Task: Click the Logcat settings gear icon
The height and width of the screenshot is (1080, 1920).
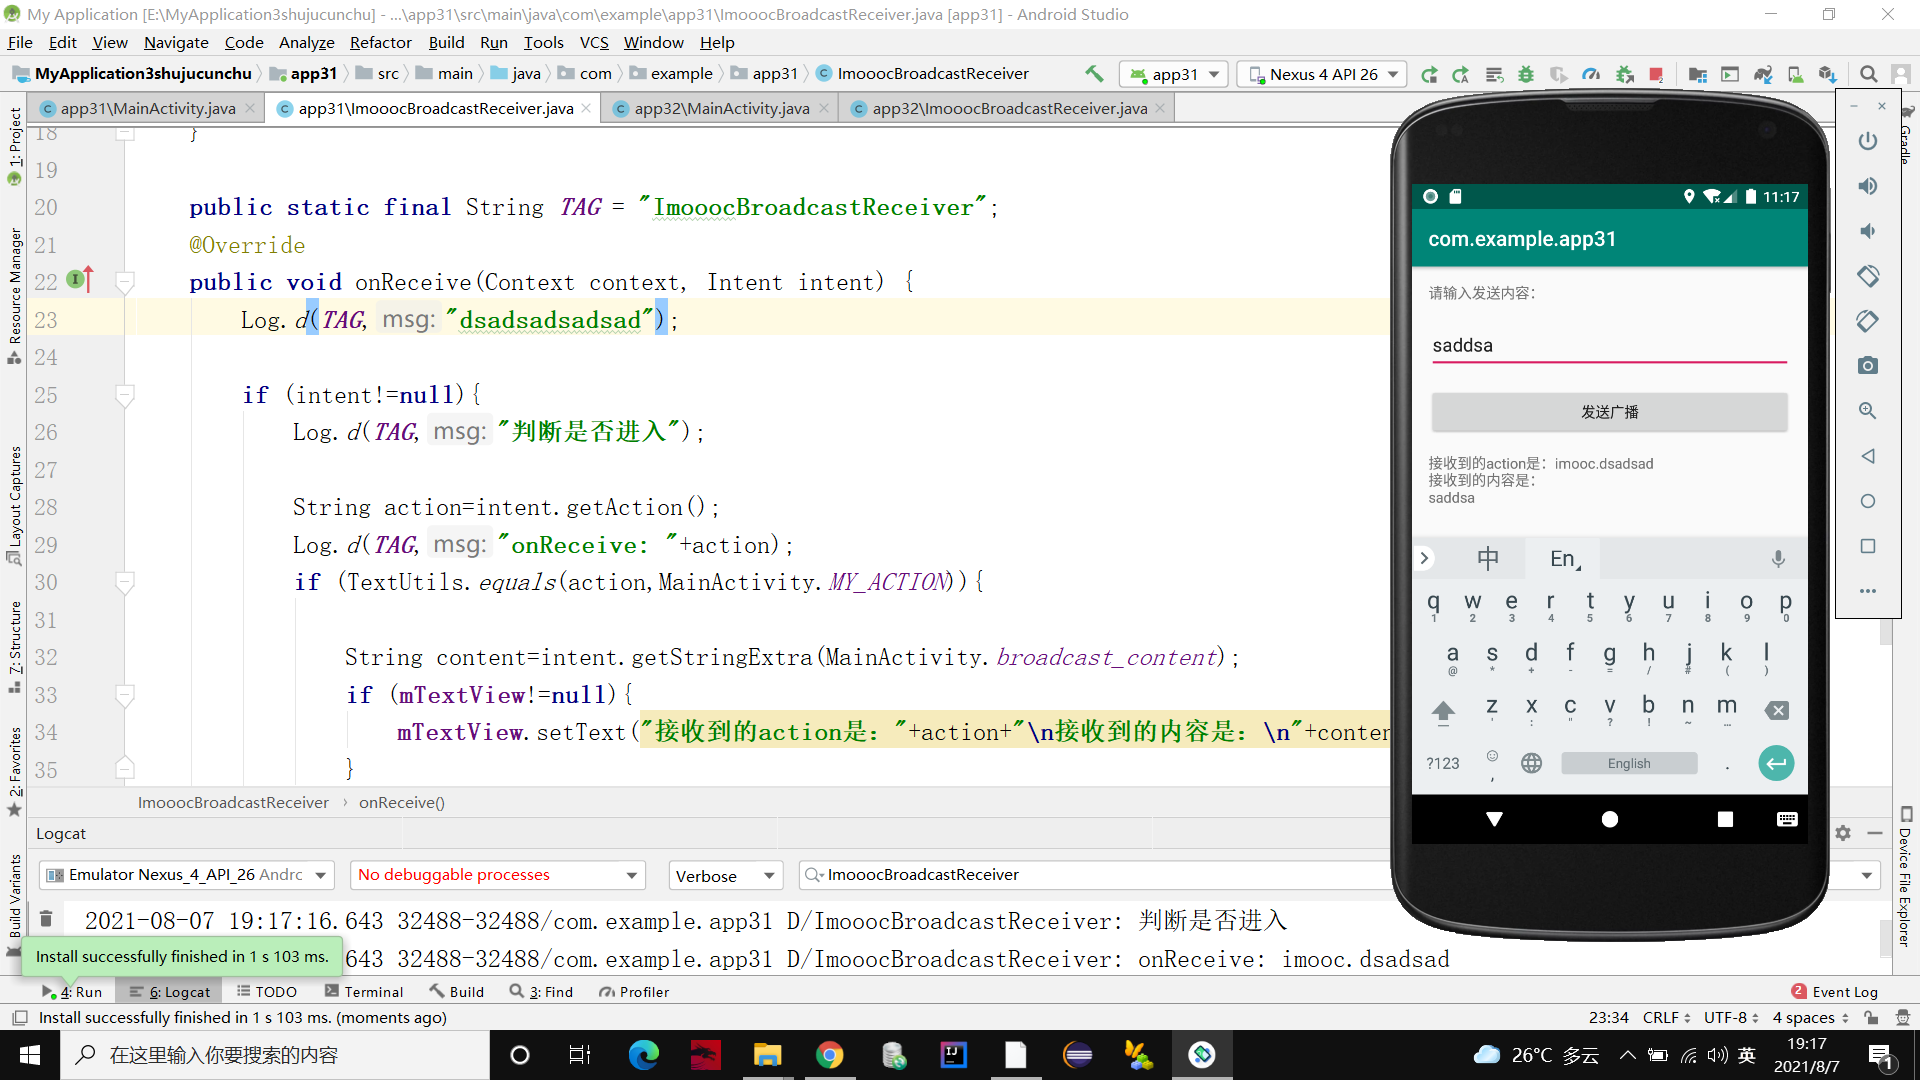Action: 1843,833
